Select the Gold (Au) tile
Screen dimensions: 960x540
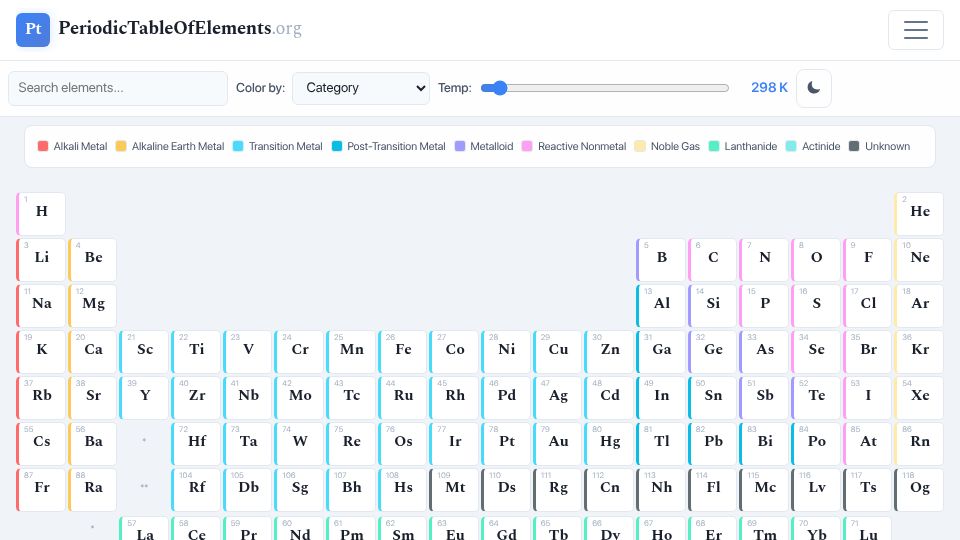click(x=557, y=444)
